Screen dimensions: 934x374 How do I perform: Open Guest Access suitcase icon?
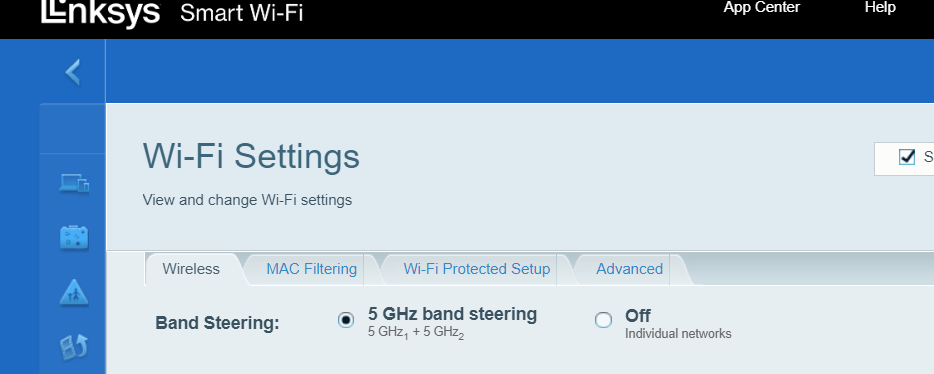(x=74, y=237)
